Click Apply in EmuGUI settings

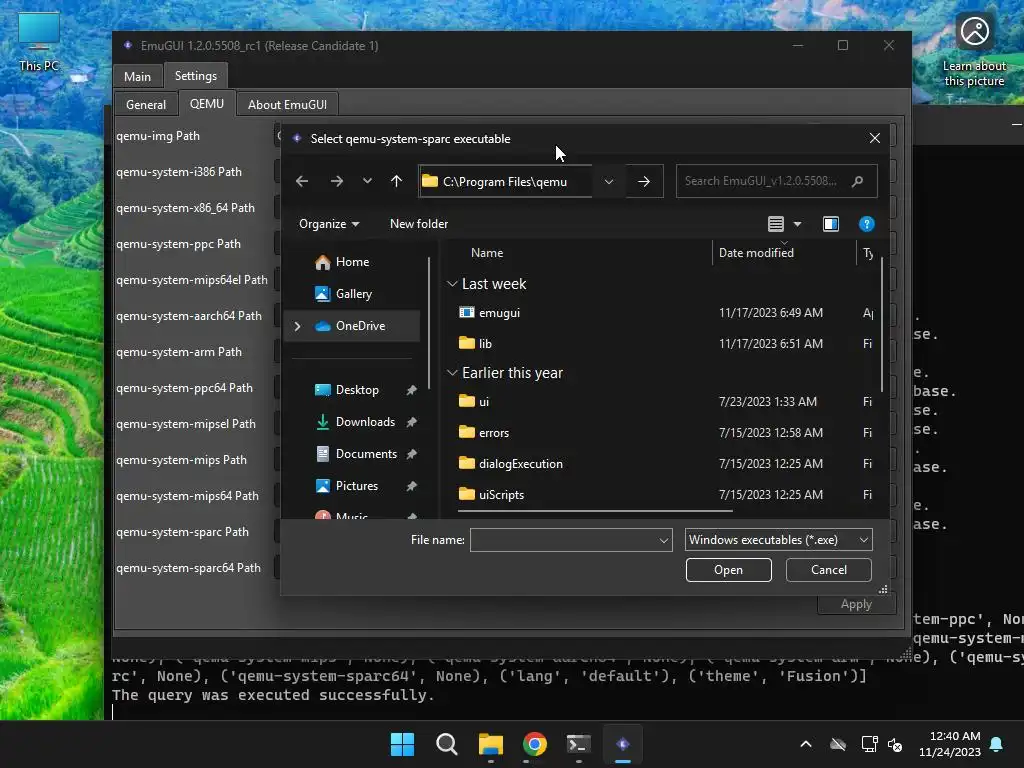tap(856, 605)
